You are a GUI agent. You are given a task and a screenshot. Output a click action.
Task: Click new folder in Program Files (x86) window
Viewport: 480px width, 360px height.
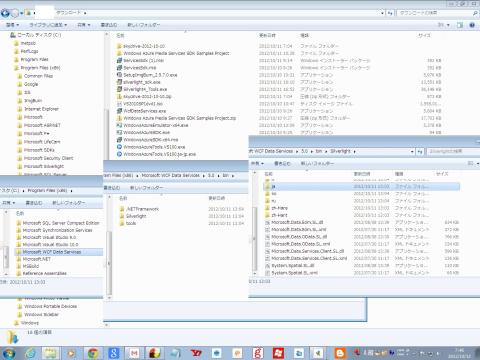68,203
